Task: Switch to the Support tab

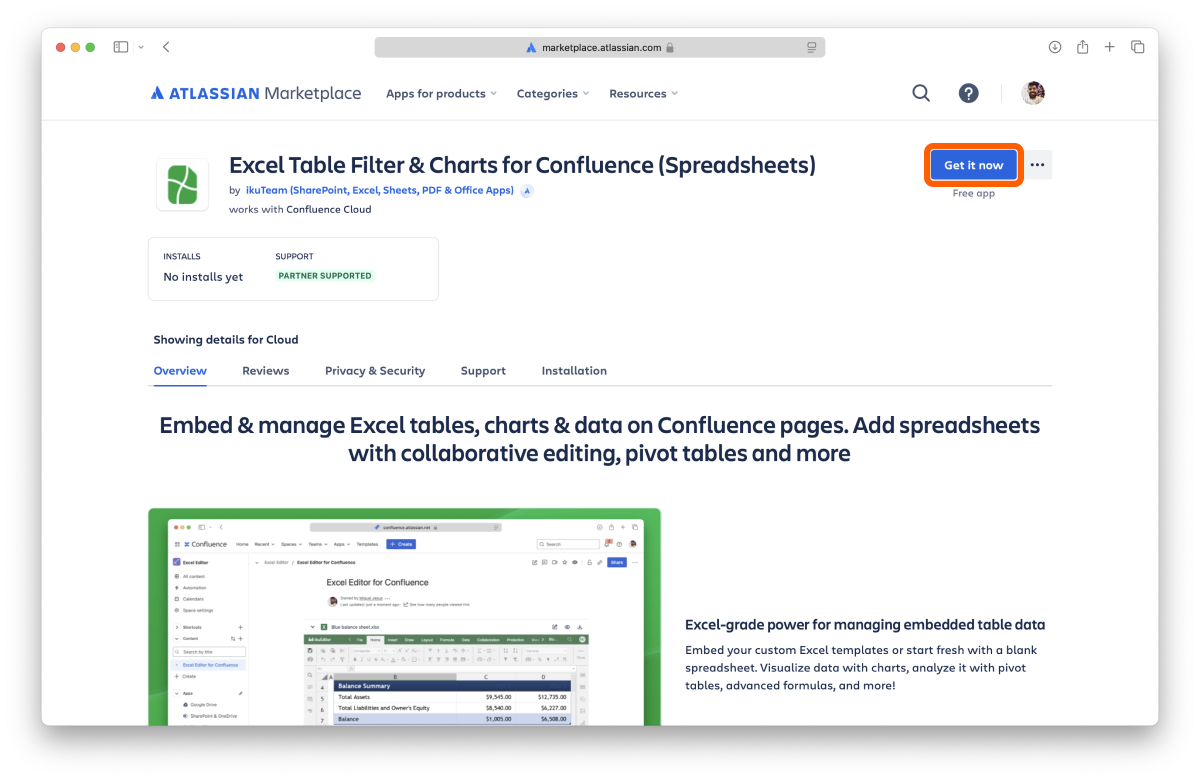Action: click(x=483, y=371)
